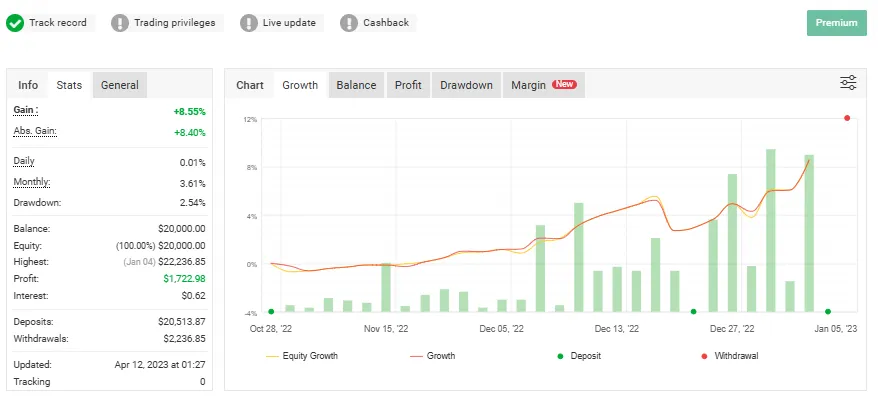Click the 3.61% monthly value
This screenshot has width=878, height=396.
coord(193,184)
